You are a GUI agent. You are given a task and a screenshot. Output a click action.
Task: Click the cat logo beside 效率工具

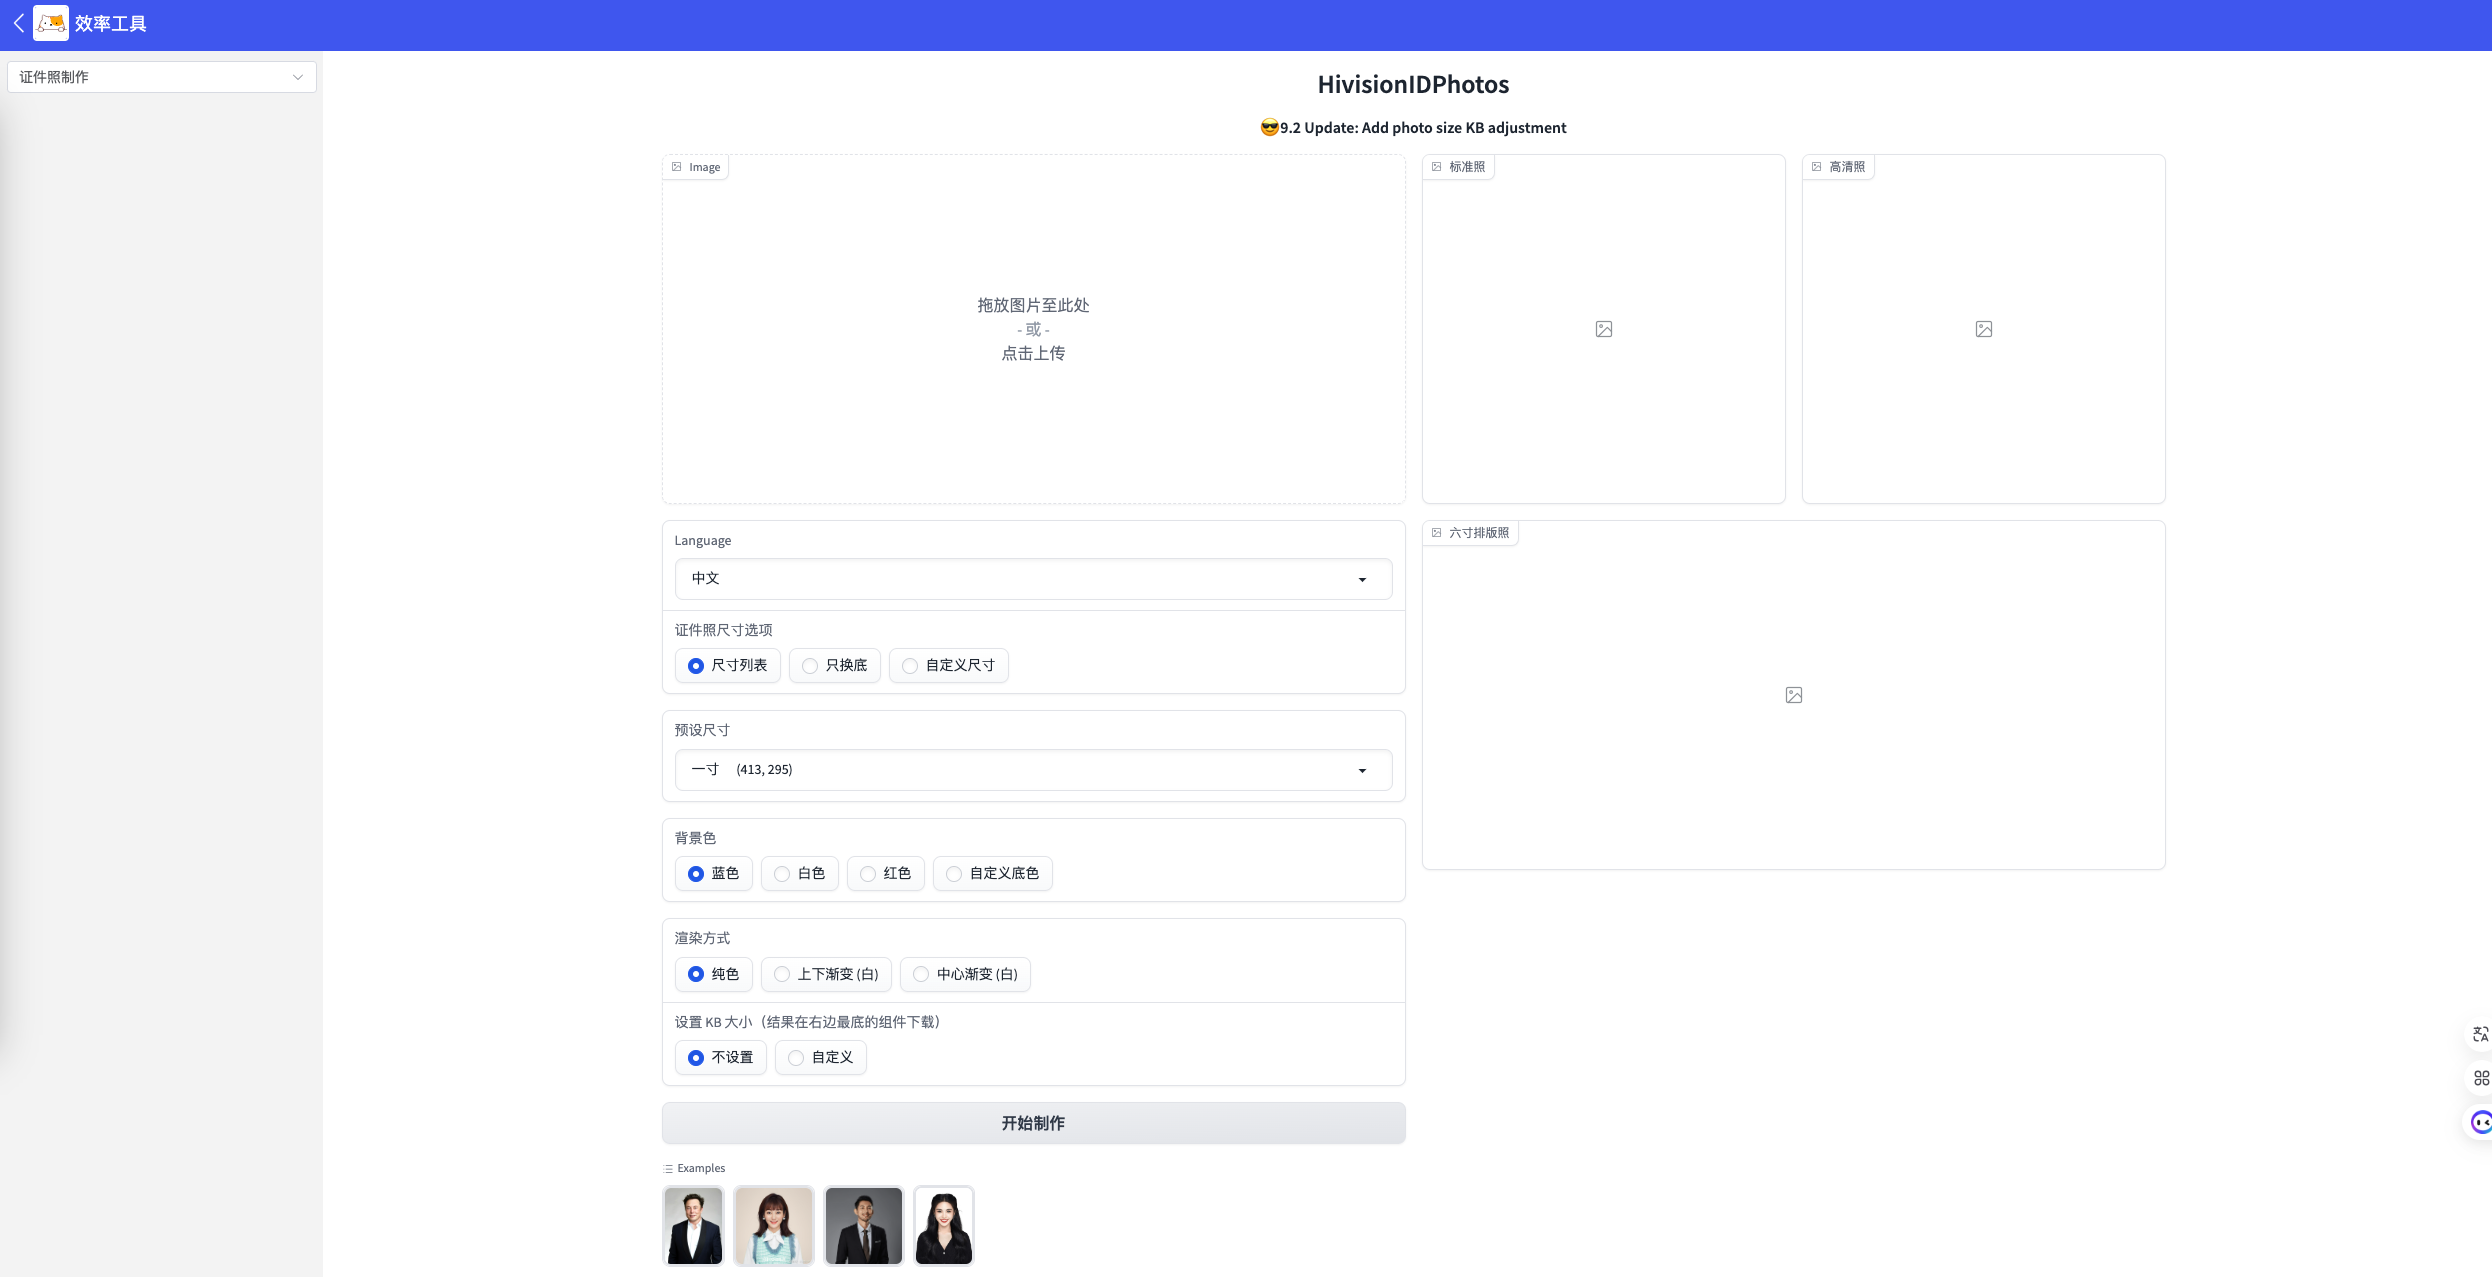click(x=51, y=22)
